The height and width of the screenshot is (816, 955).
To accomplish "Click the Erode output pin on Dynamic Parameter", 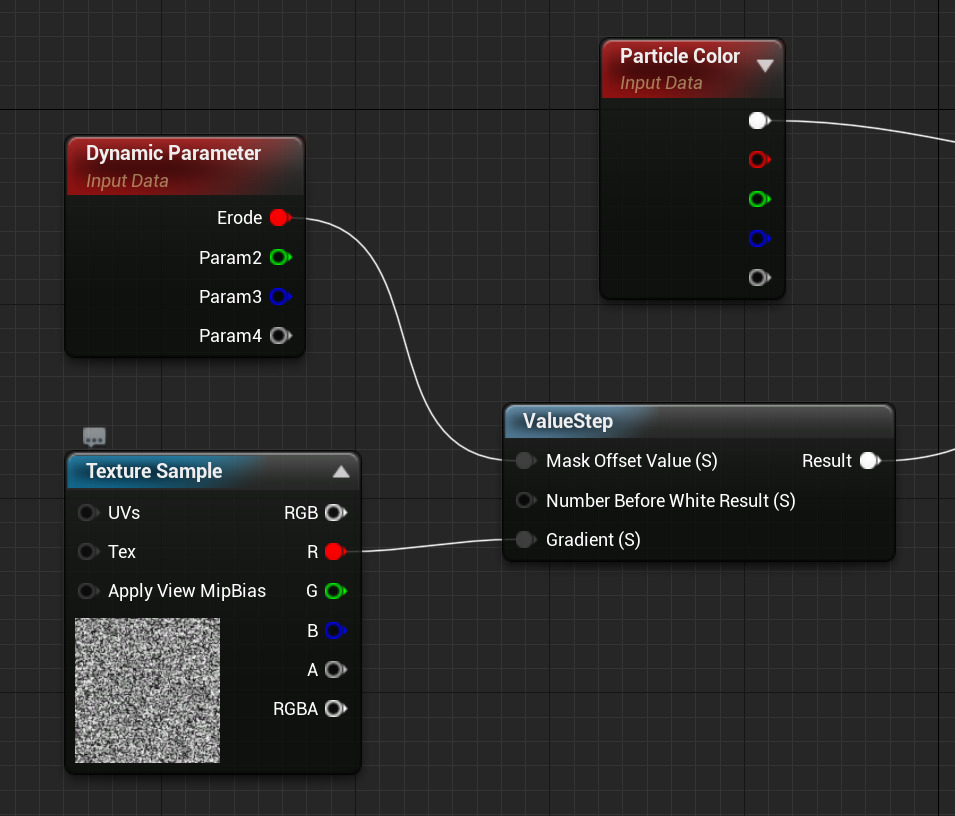I will pos(279,218).
